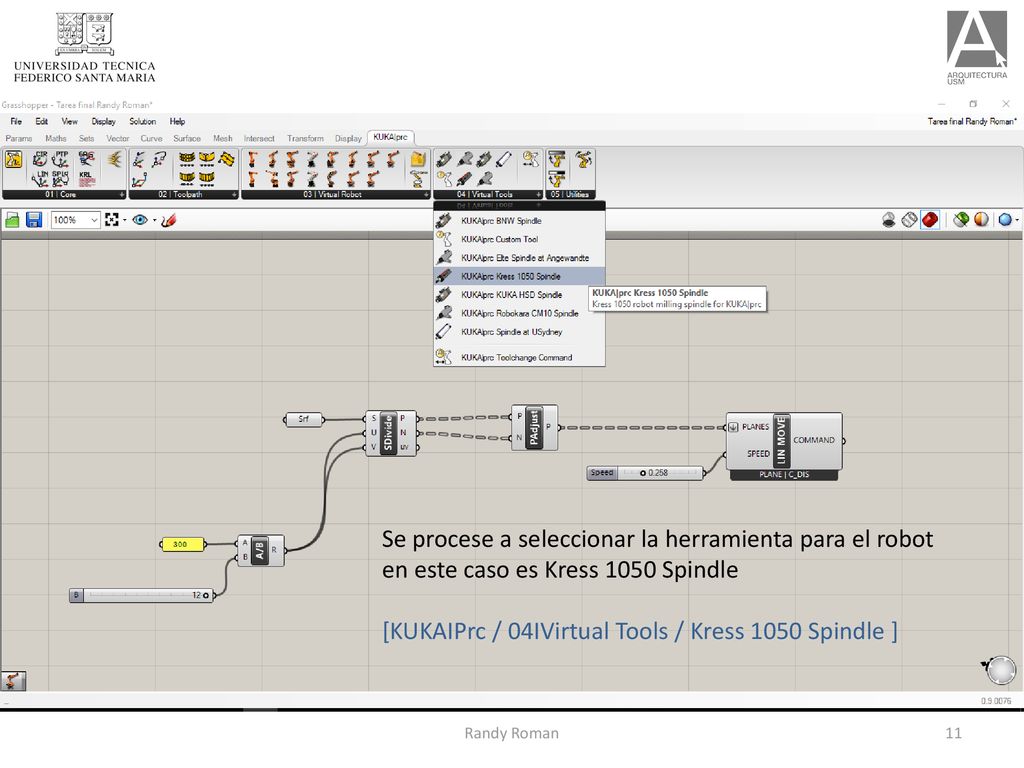The width and height of the screenshot is (1024, 768).
Task: Select the PTP movement icon
Action: [61, 158]
